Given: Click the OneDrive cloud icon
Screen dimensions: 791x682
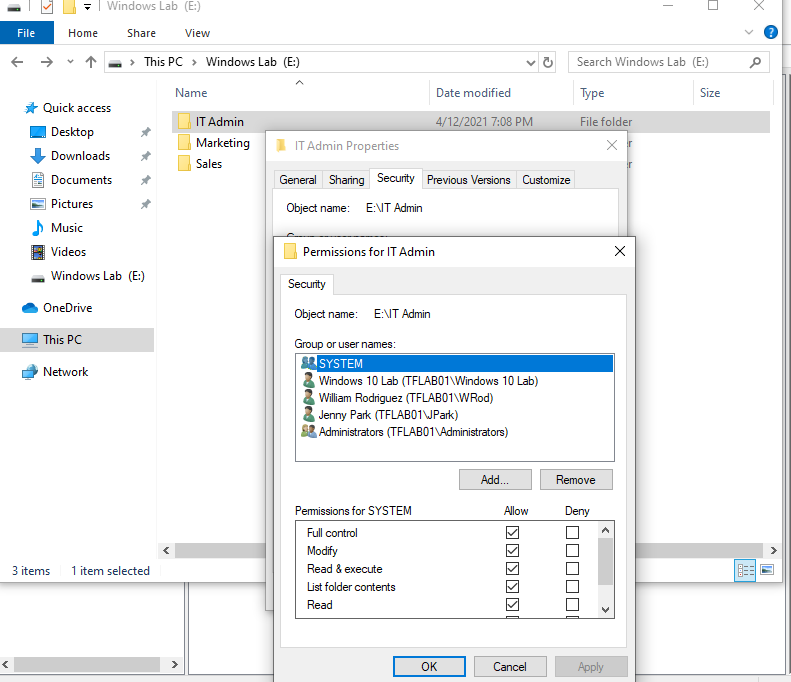Looking at the screenshot, I should pos(30,308).
